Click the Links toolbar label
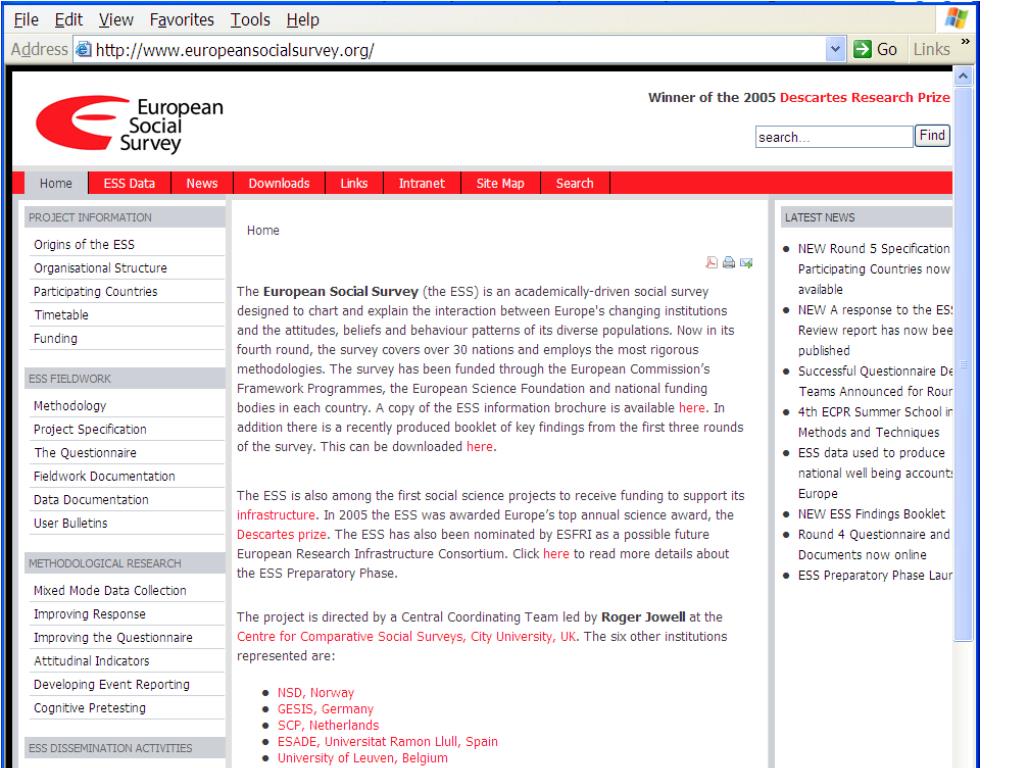 point(931,49)
